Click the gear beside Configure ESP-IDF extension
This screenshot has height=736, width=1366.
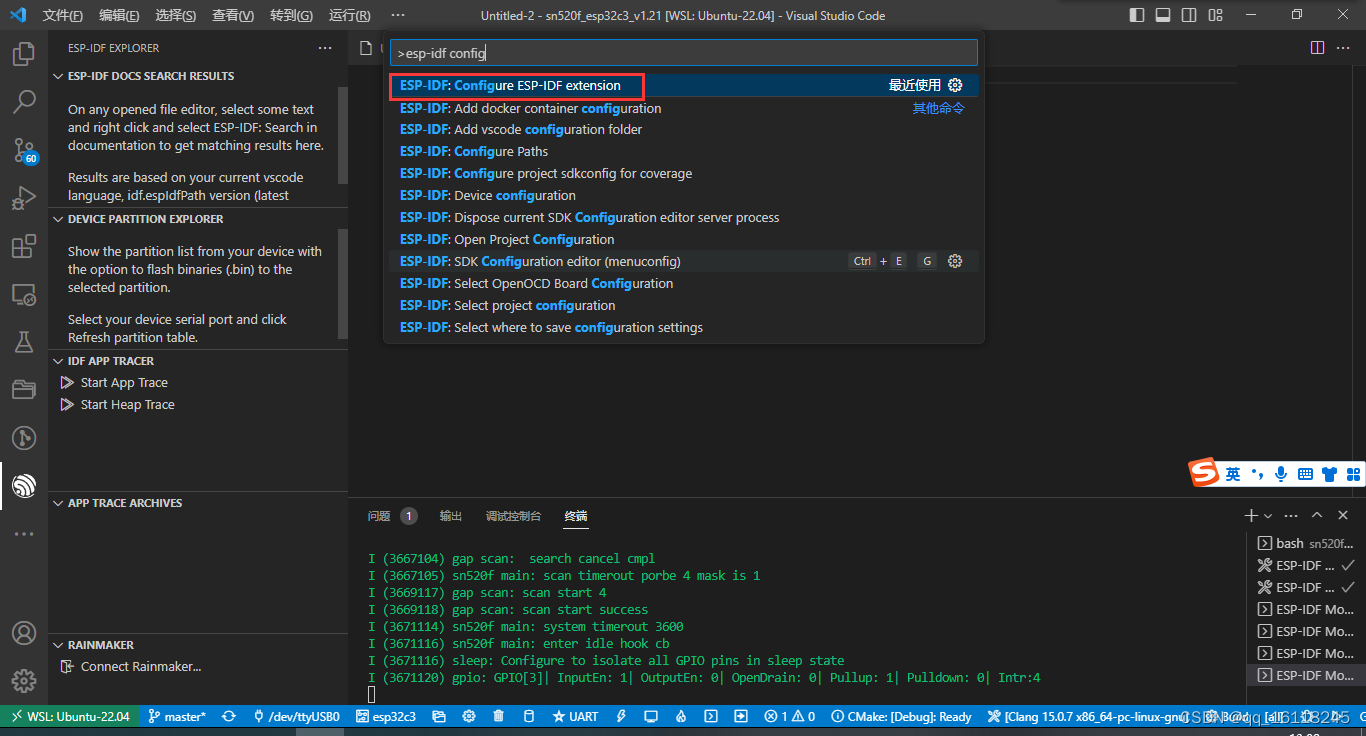pyautogui.click(x=955, y=85)
